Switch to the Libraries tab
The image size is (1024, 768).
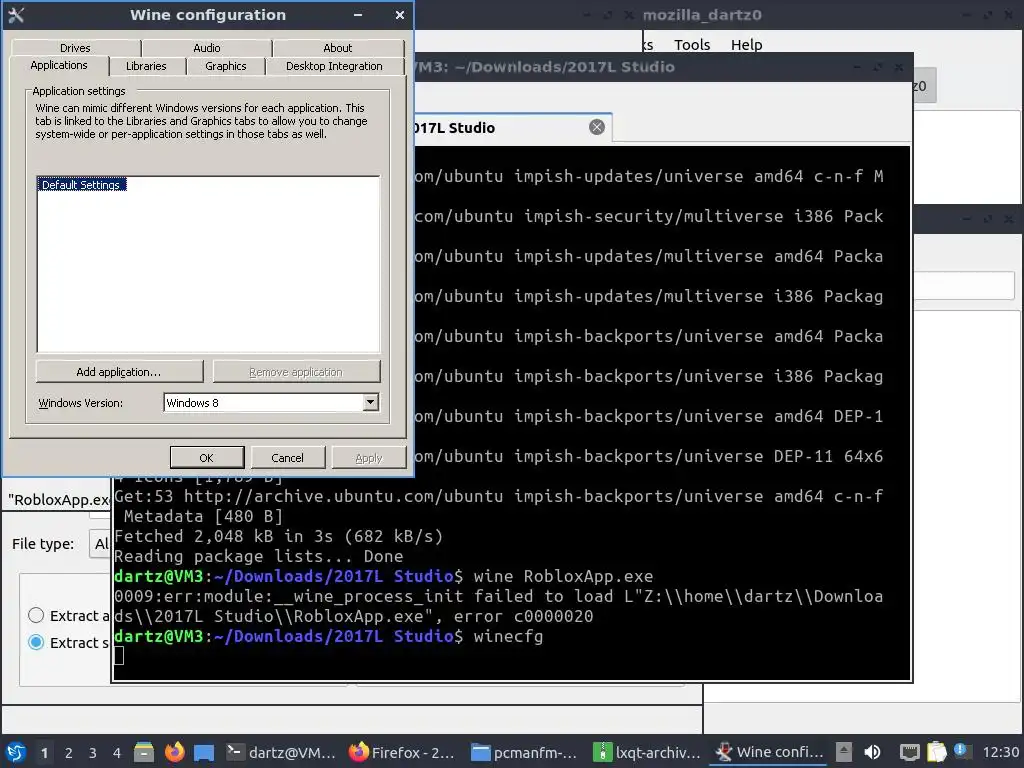pos(146,66)
